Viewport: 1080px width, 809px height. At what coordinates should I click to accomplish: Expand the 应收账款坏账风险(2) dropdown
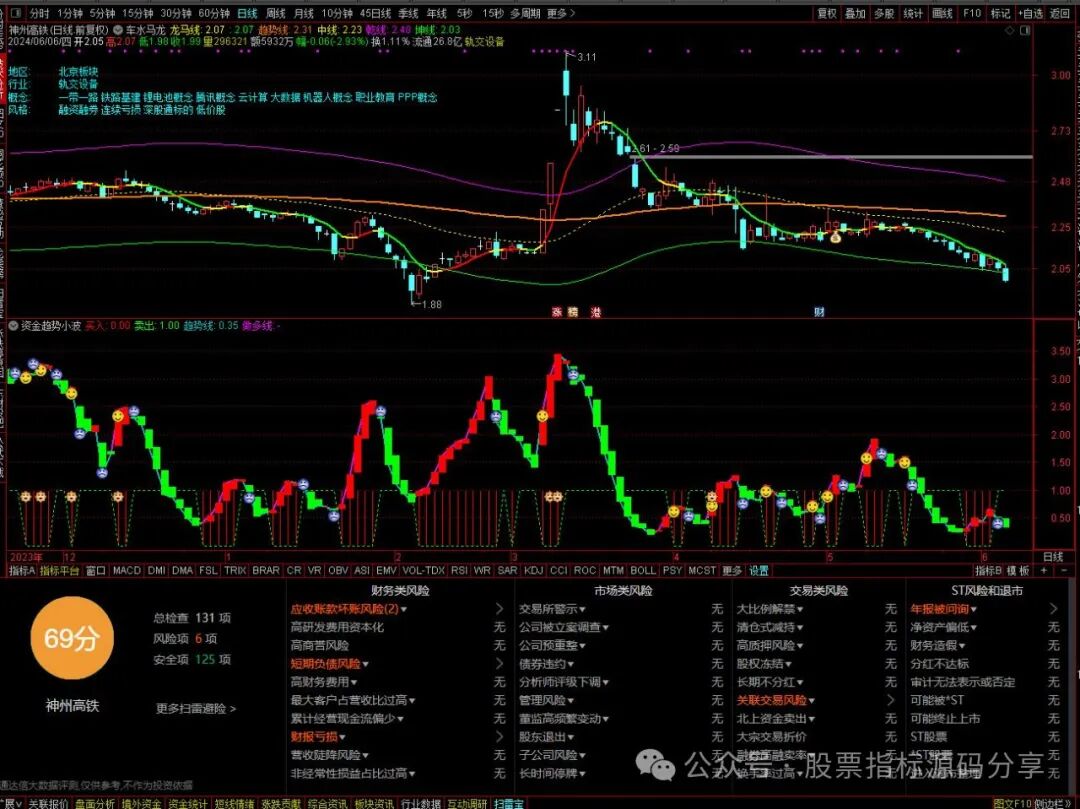404,609
